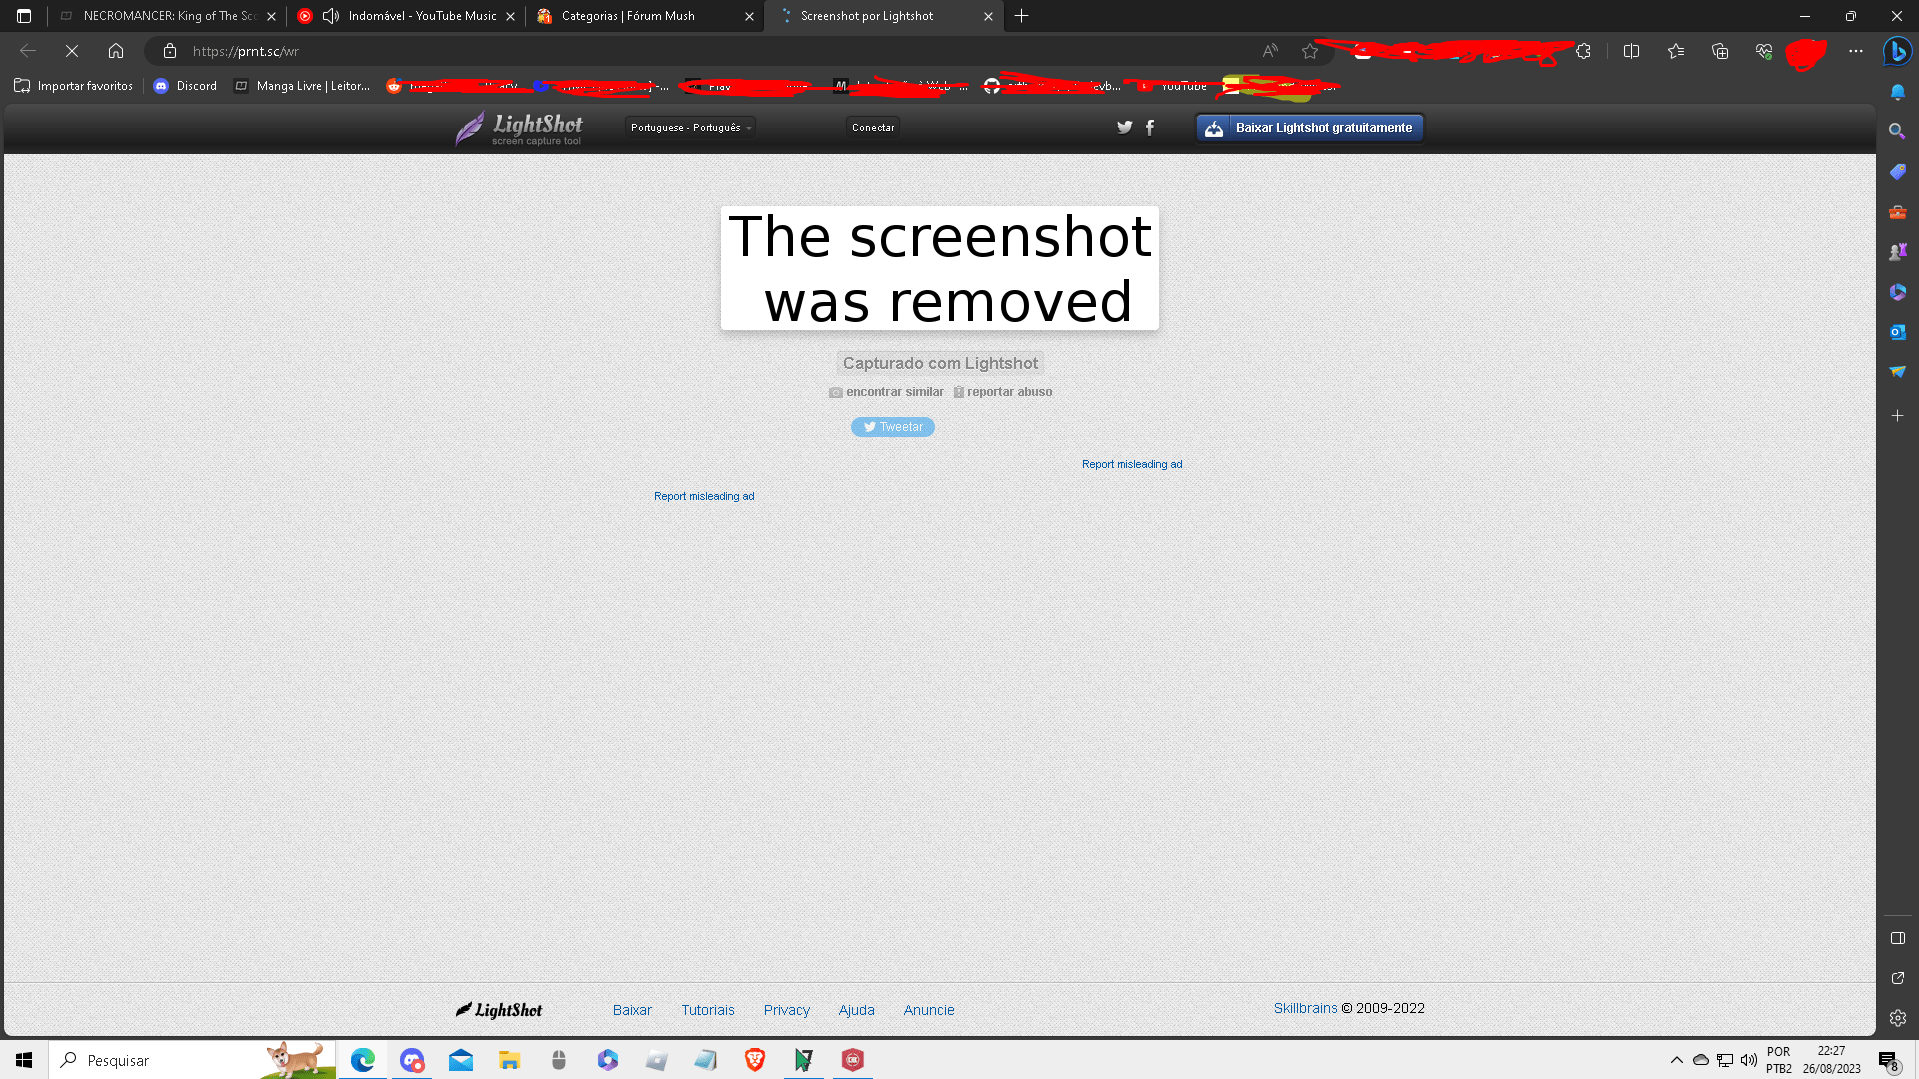Switch to NECROMANCER: King of The Sc tab
This screenshot has height=1079, width=1919.
point(167,16)
